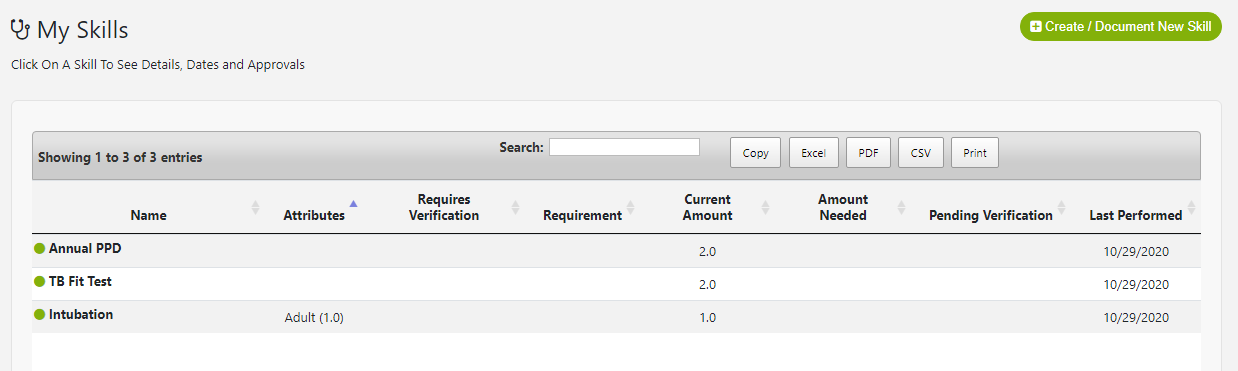Create / Document New Skill
The image size is (1238, 371).
pos(1120,27)
